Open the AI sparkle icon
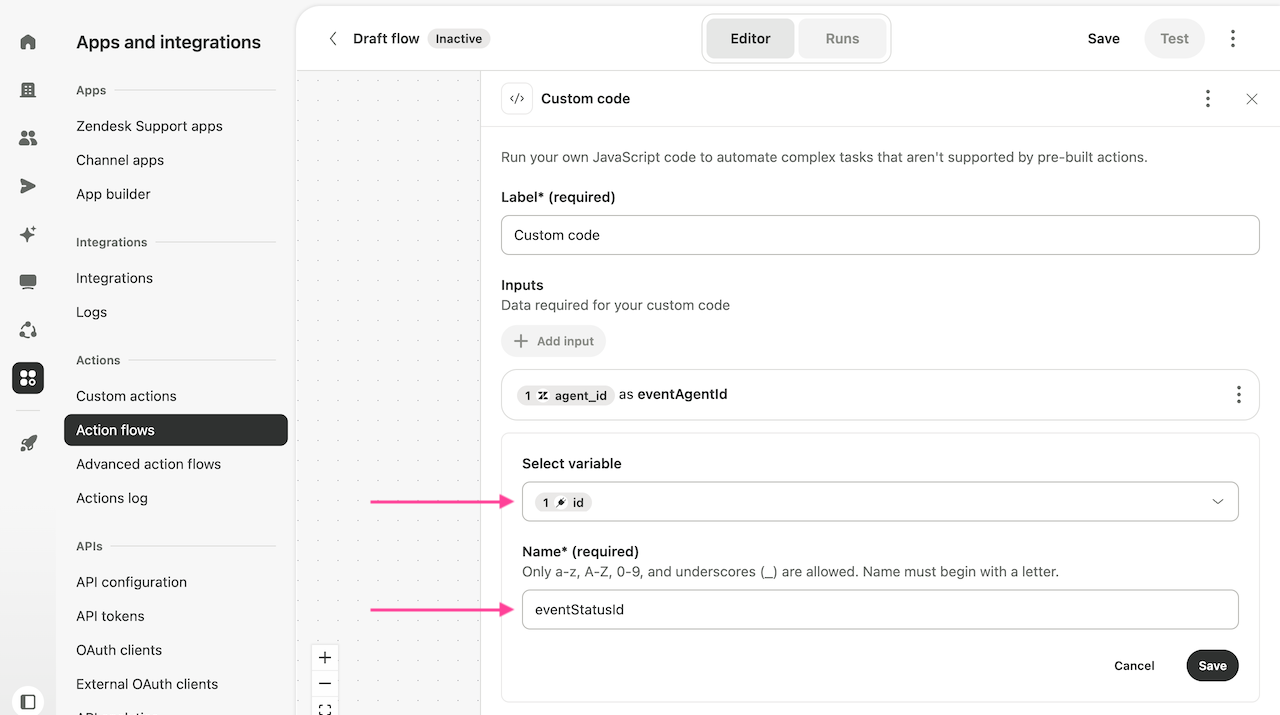The width and height of the screenshot is (1280, 715). point(28,234)
